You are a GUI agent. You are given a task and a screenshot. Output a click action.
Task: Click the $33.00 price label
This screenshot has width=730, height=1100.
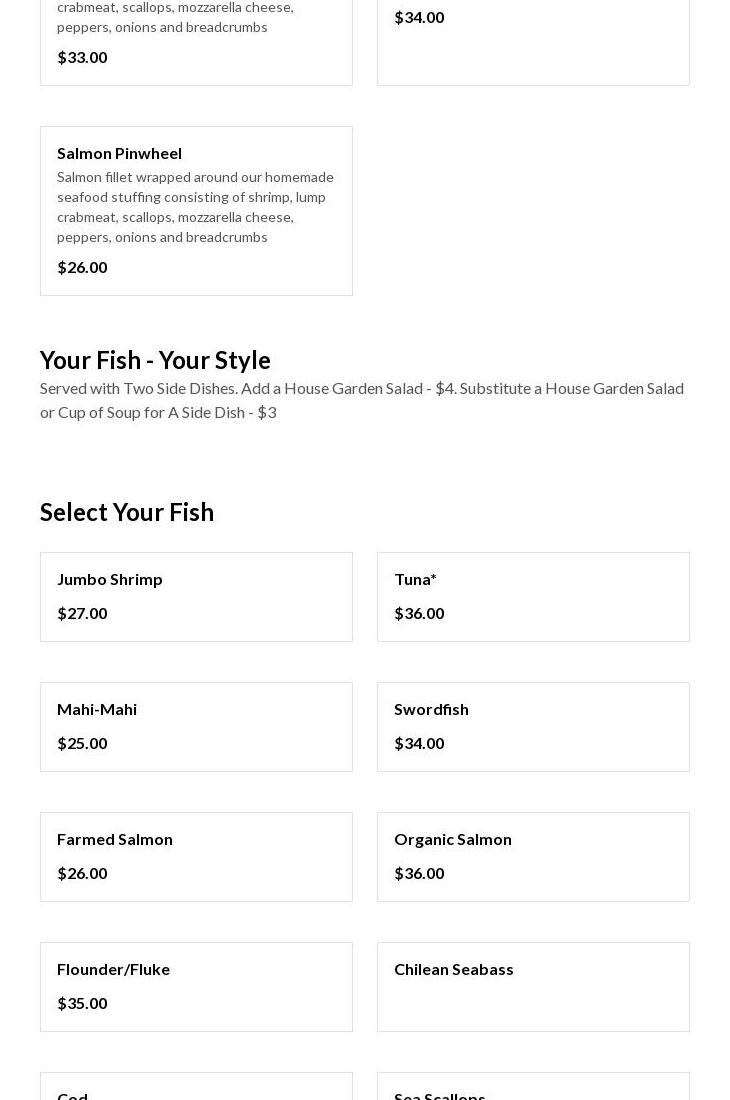coord(82,57)
